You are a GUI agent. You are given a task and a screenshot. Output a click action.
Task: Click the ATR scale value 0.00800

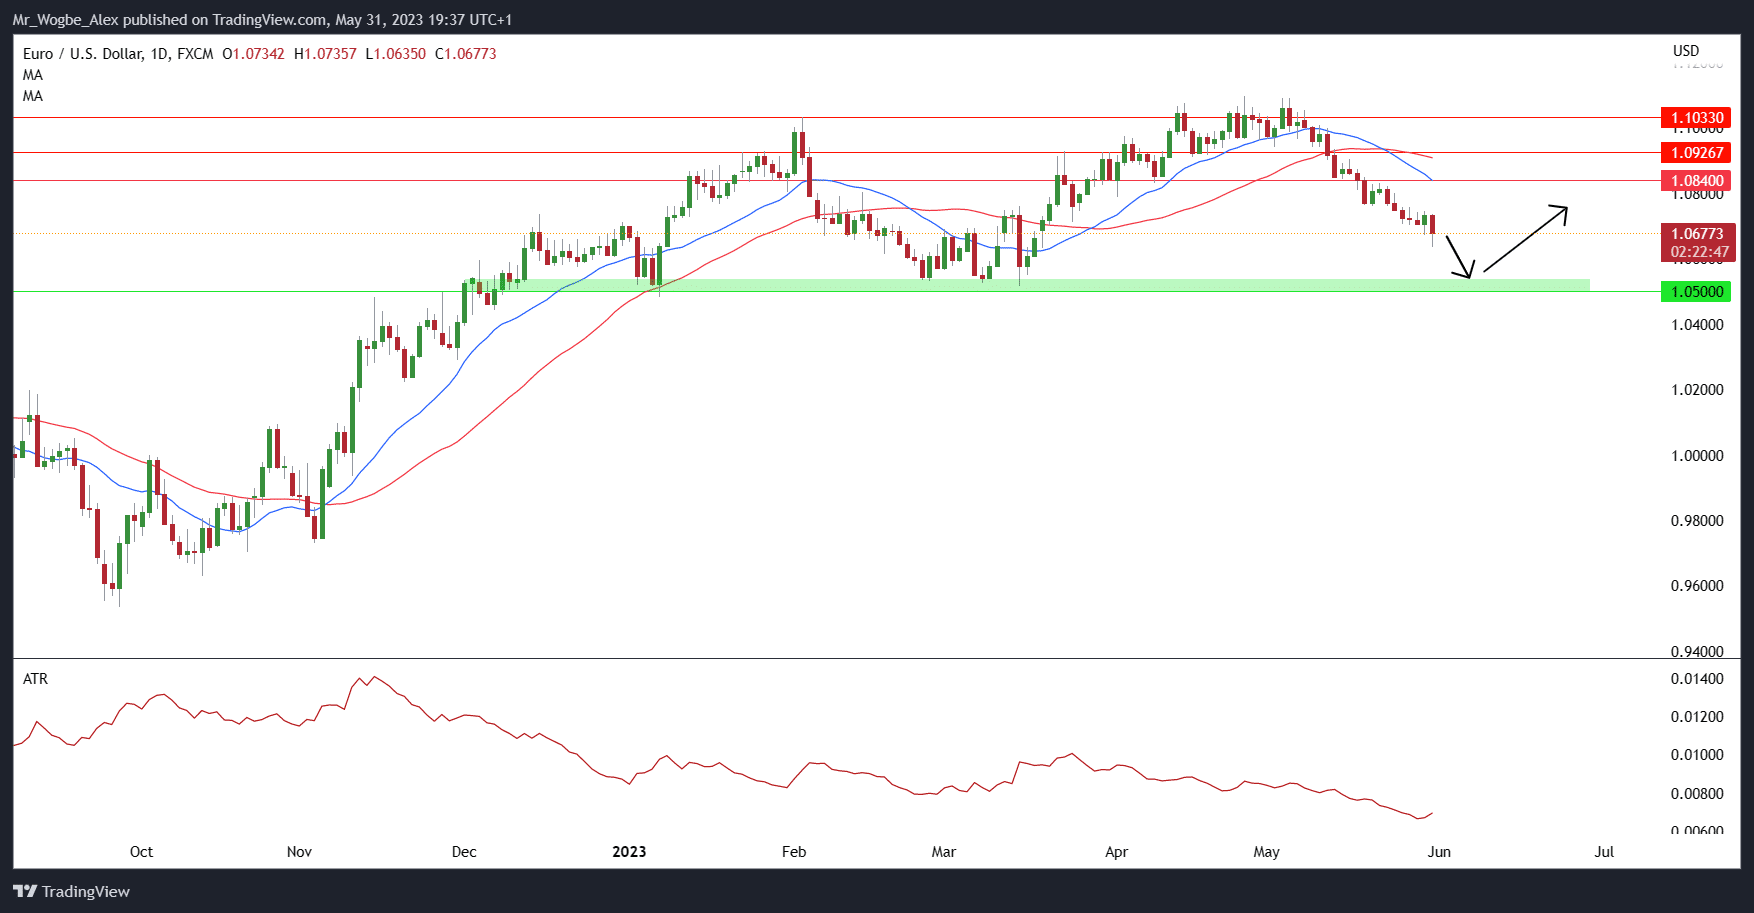[1697, 794]
